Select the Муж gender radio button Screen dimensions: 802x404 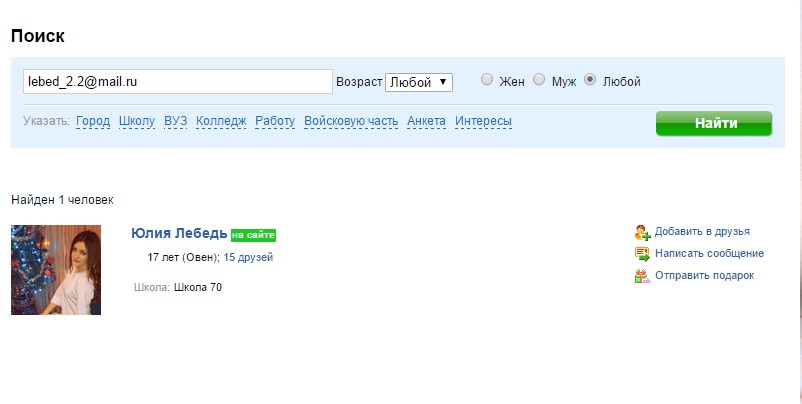pyautogui.click(x=539, y=80)
